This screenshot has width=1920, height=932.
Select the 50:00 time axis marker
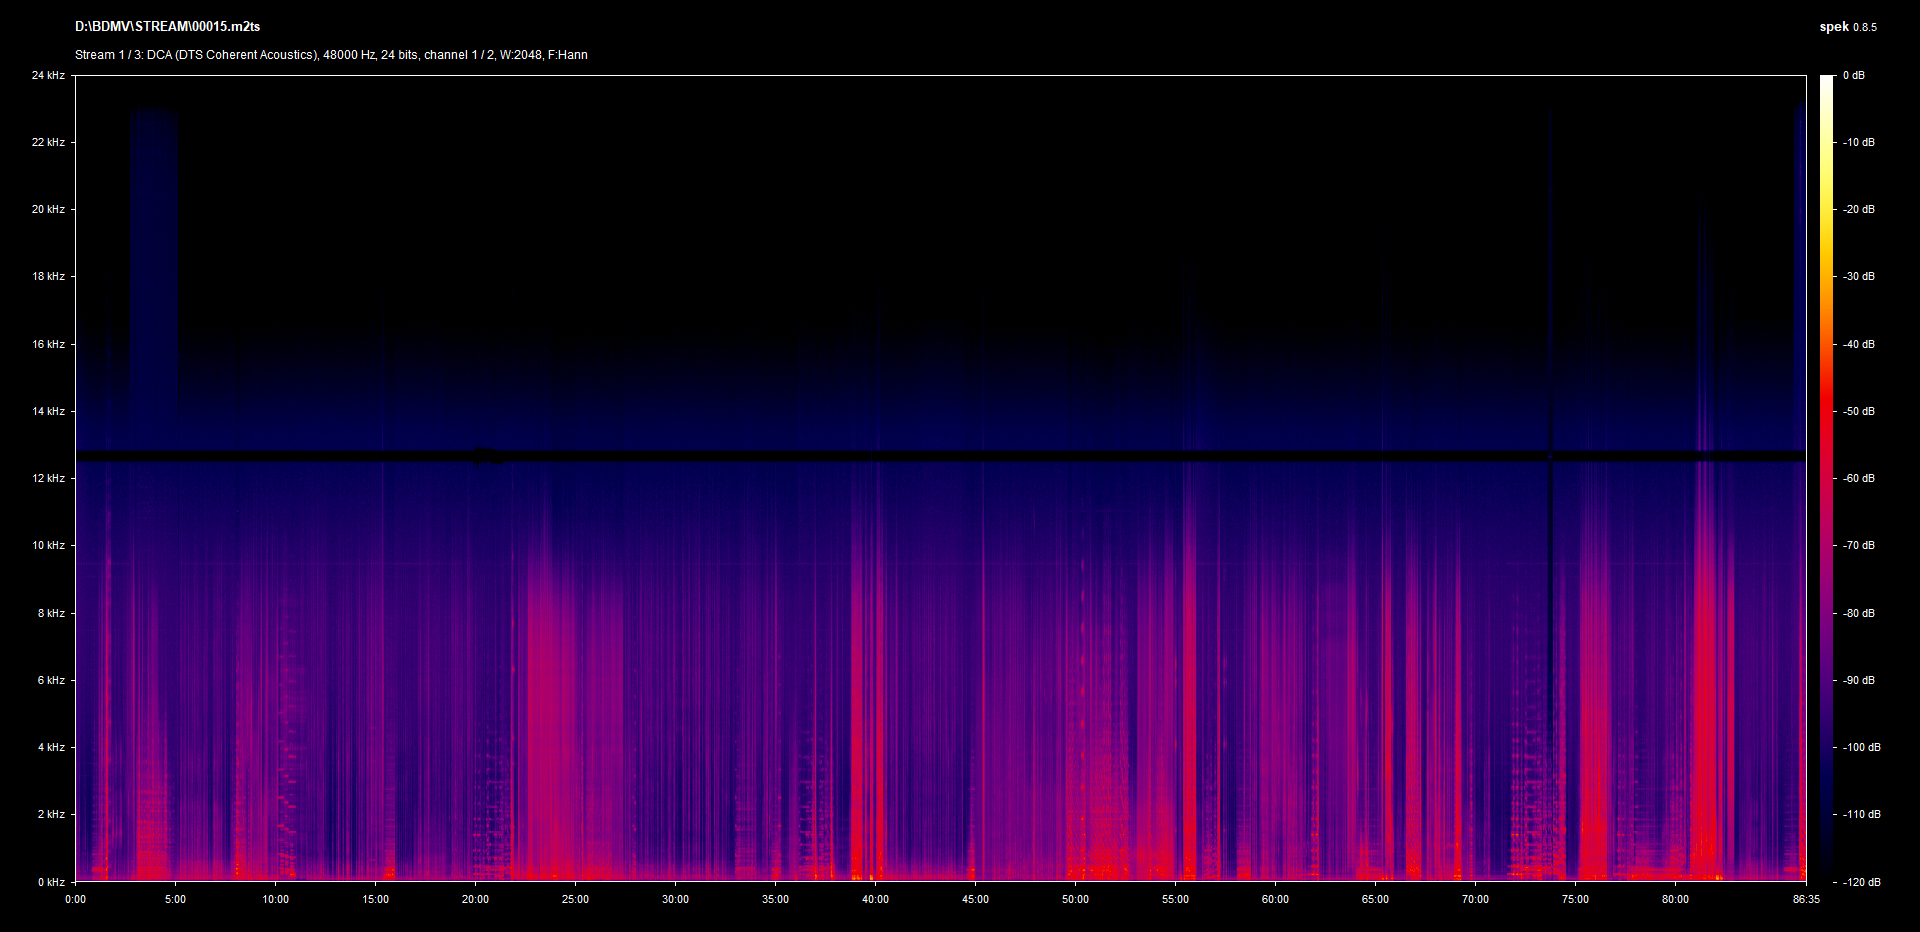click(x=1075, y=899)
